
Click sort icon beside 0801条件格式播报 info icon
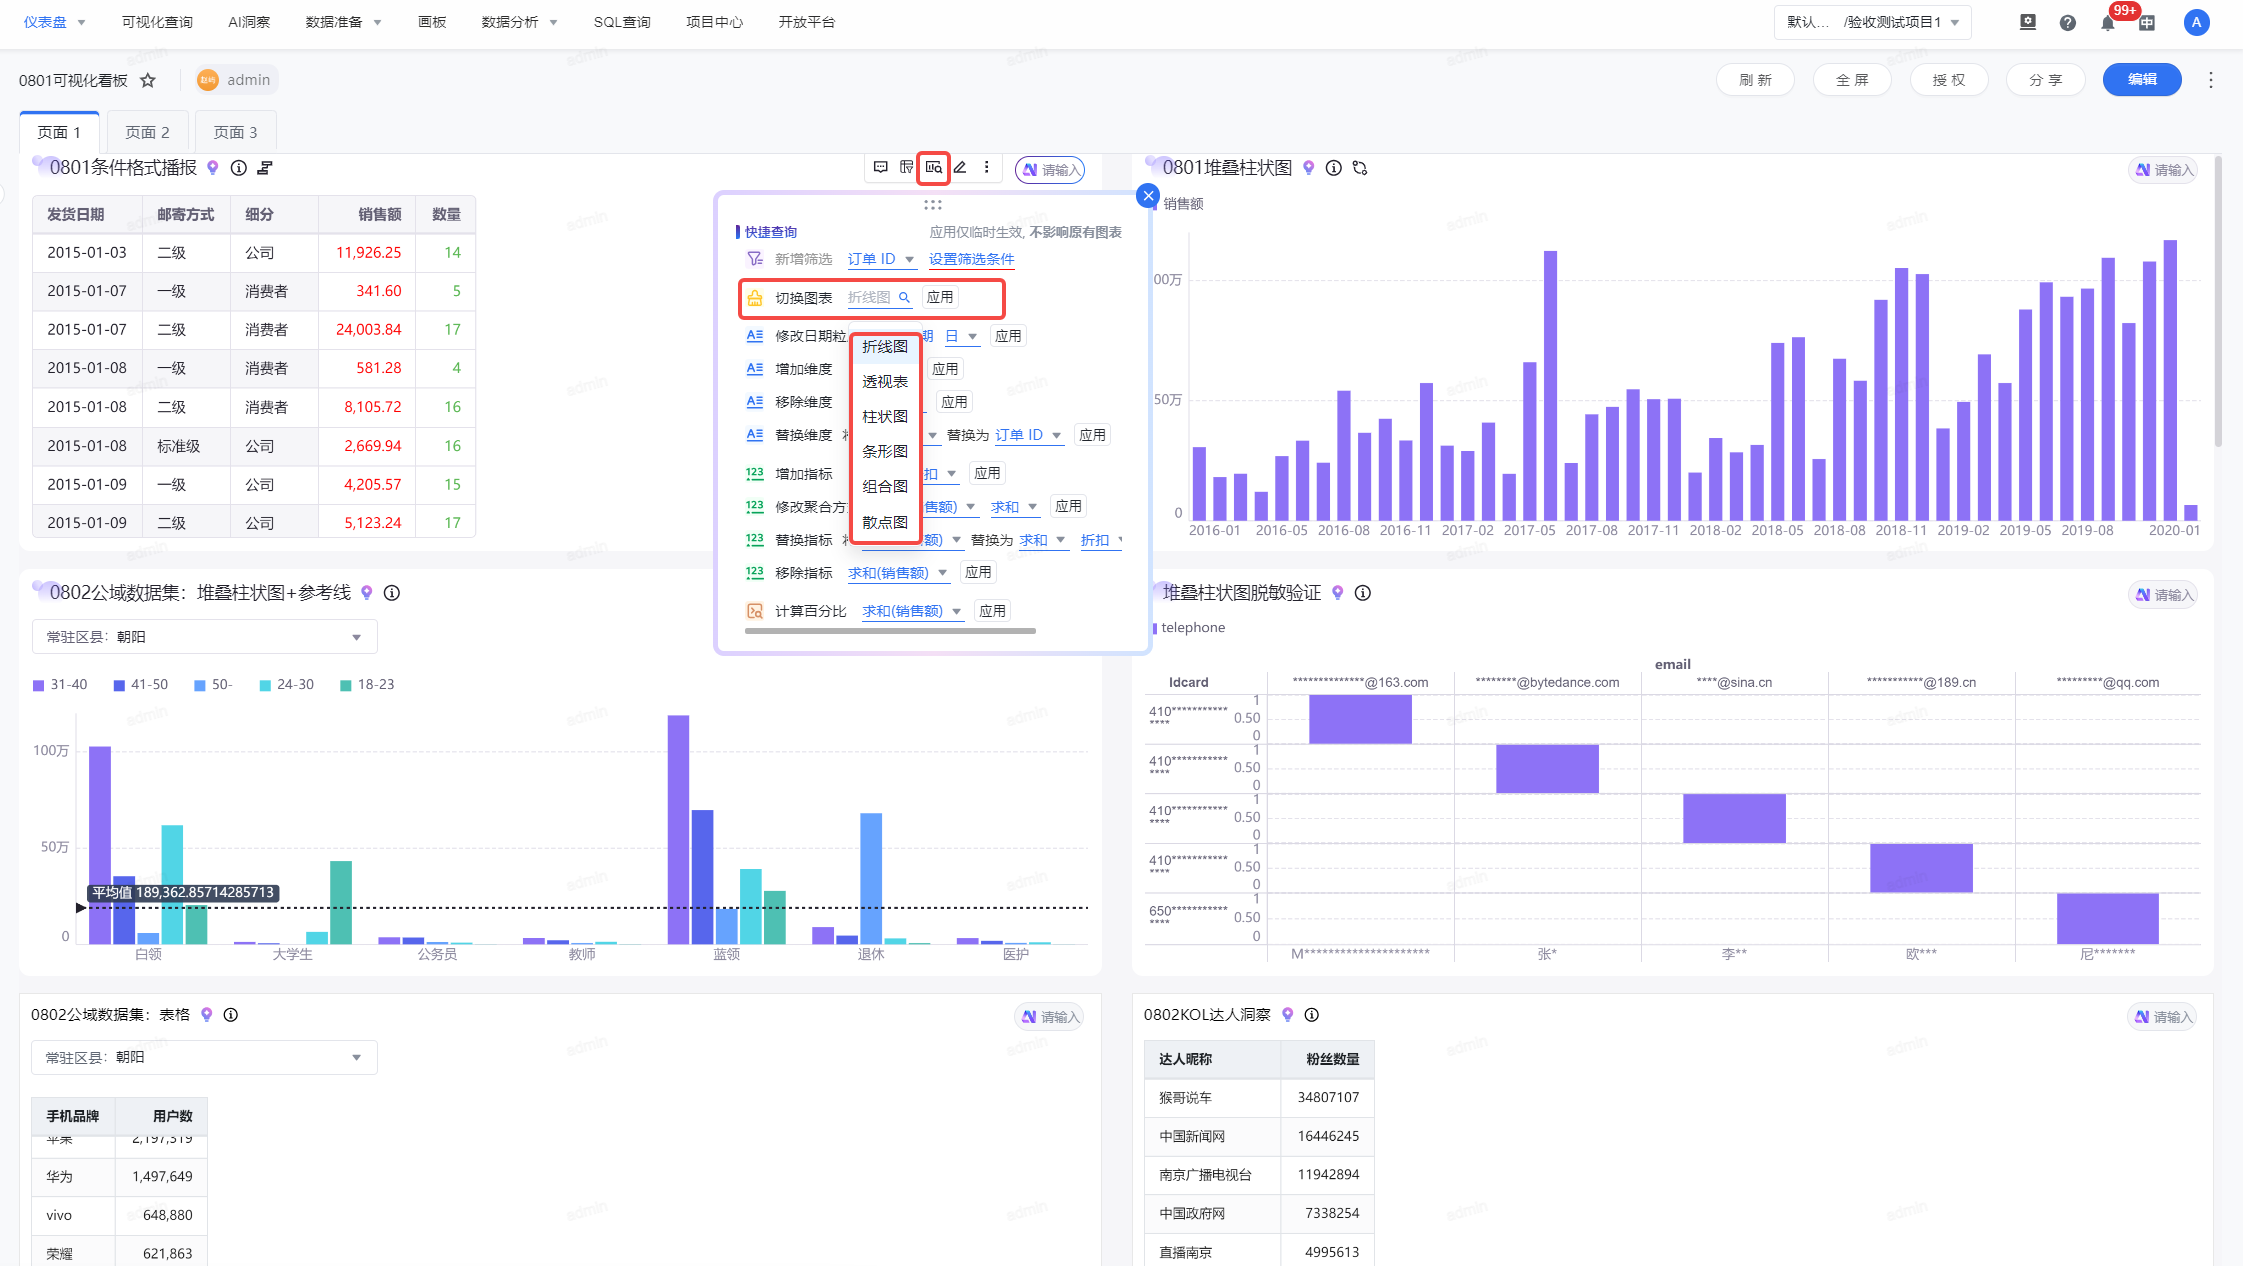[265, 168]
